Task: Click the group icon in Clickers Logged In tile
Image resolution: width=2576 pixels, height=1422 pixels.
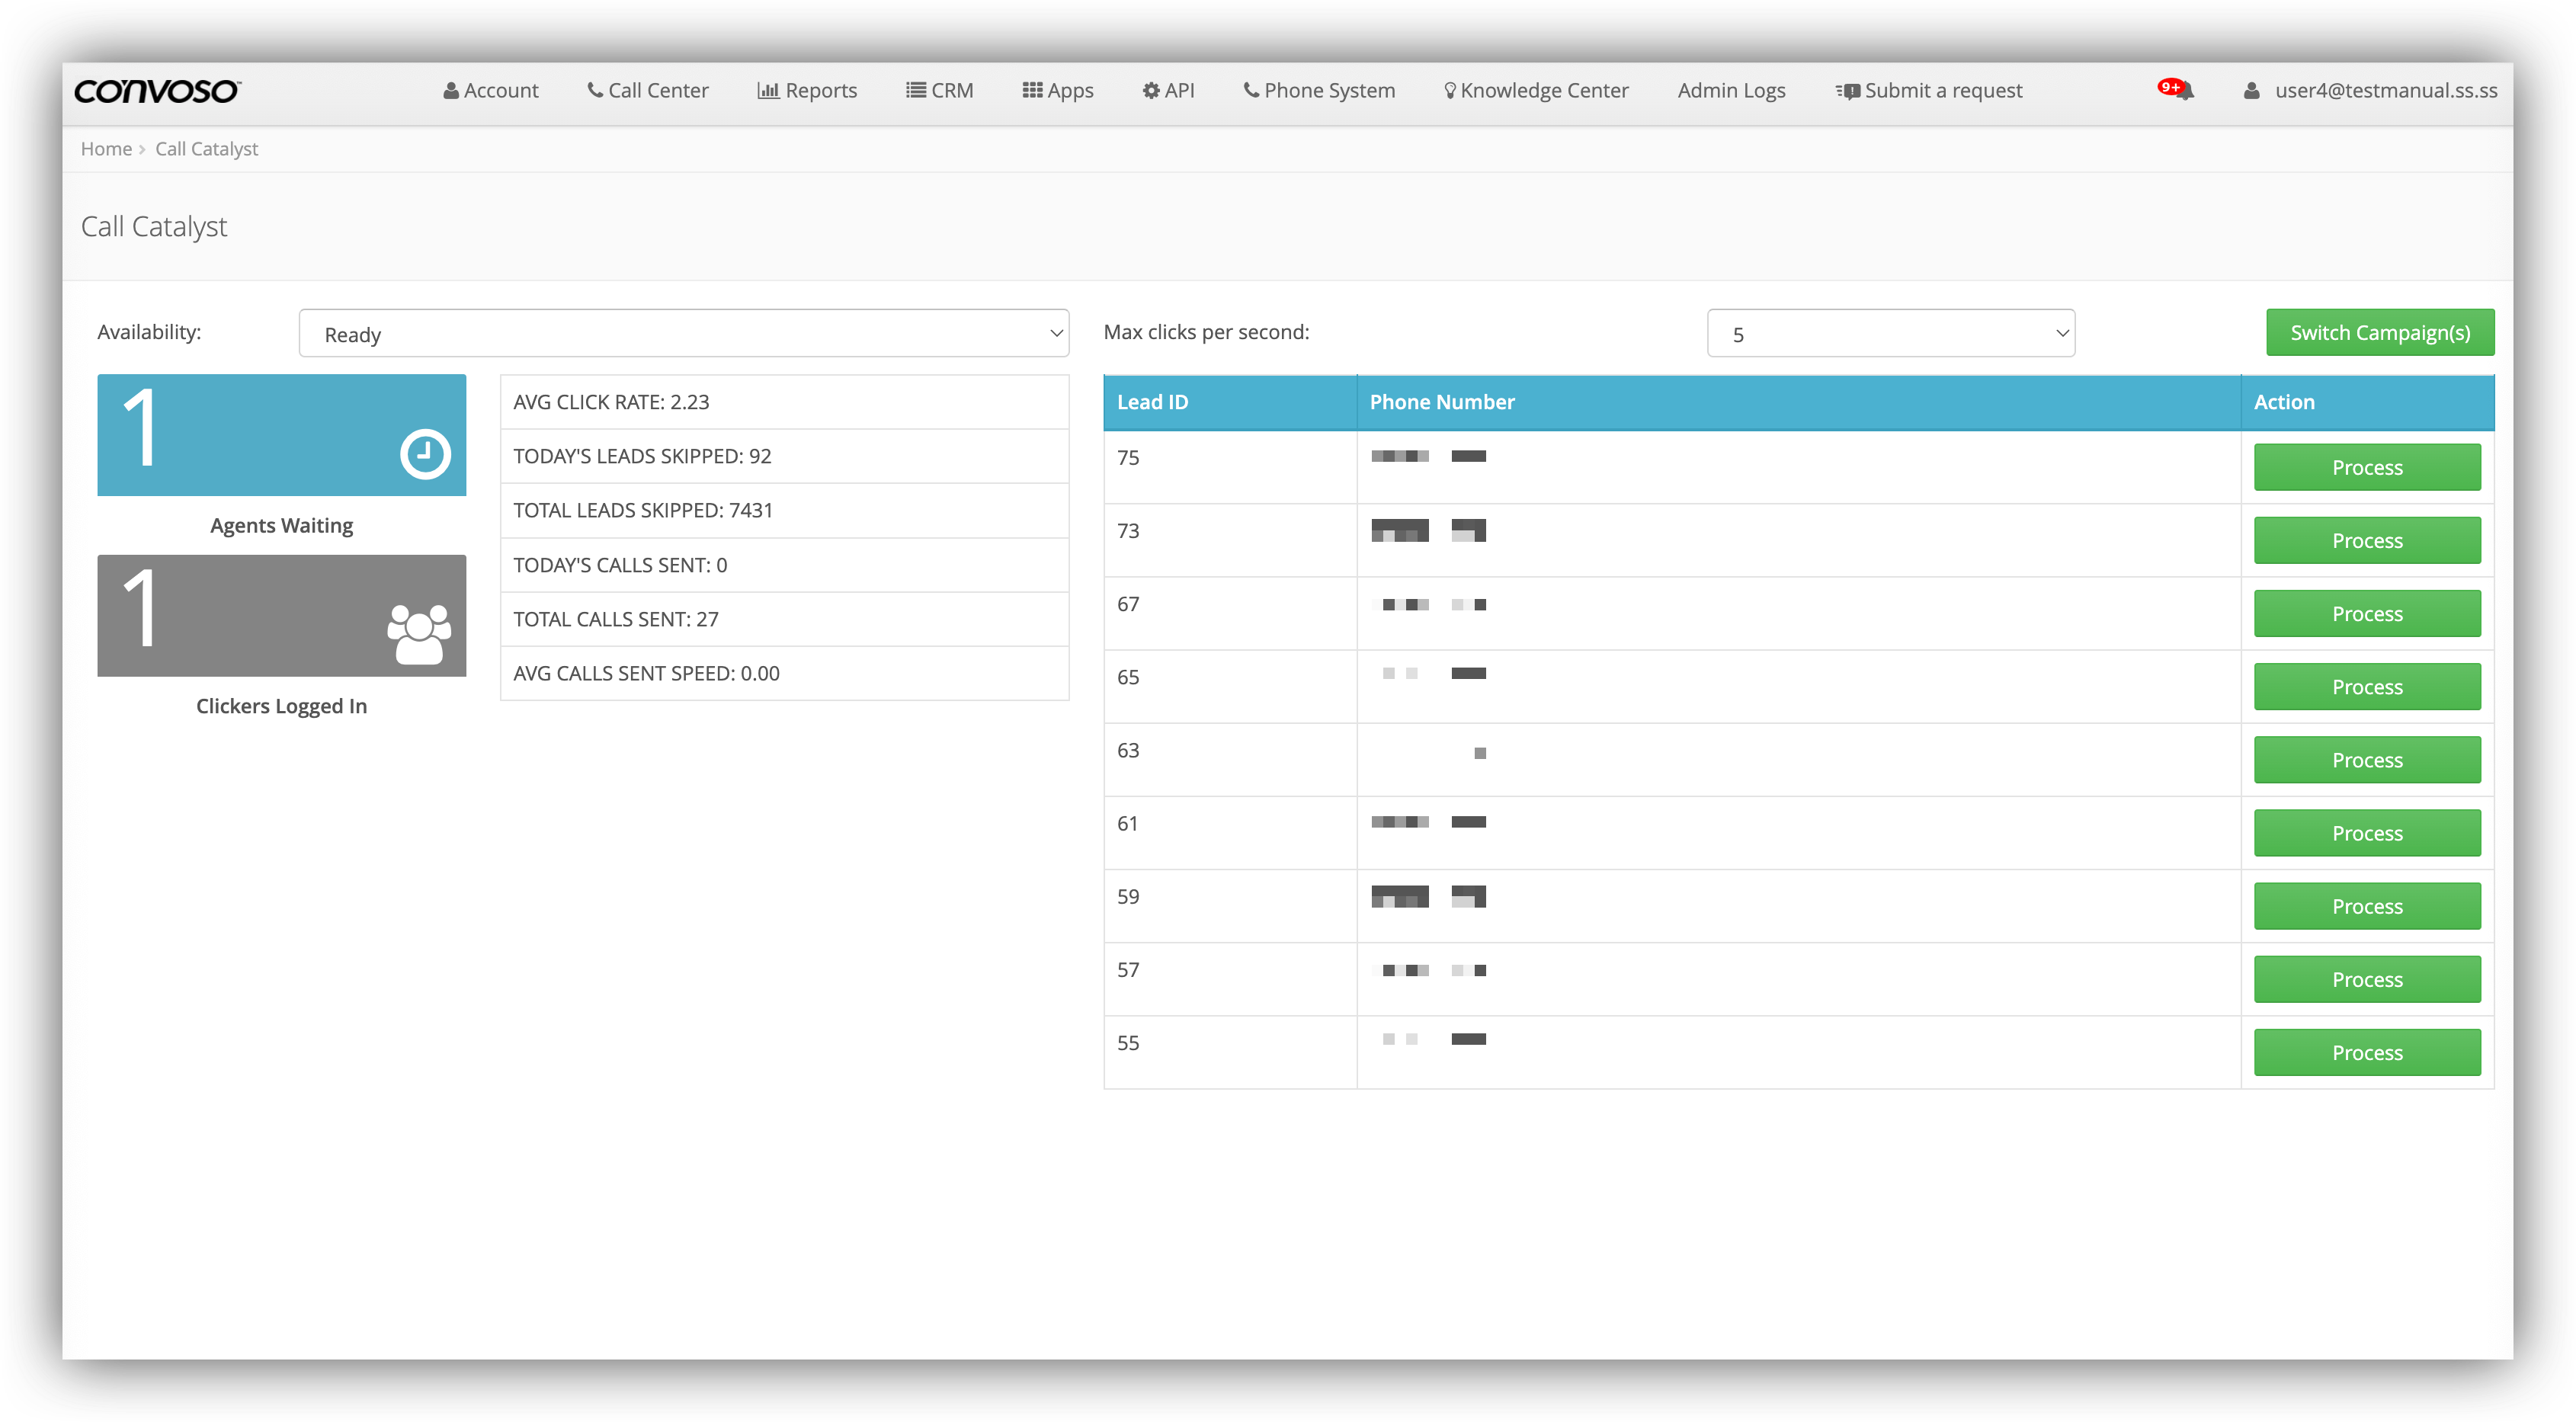Action: [x=419, y=634]
